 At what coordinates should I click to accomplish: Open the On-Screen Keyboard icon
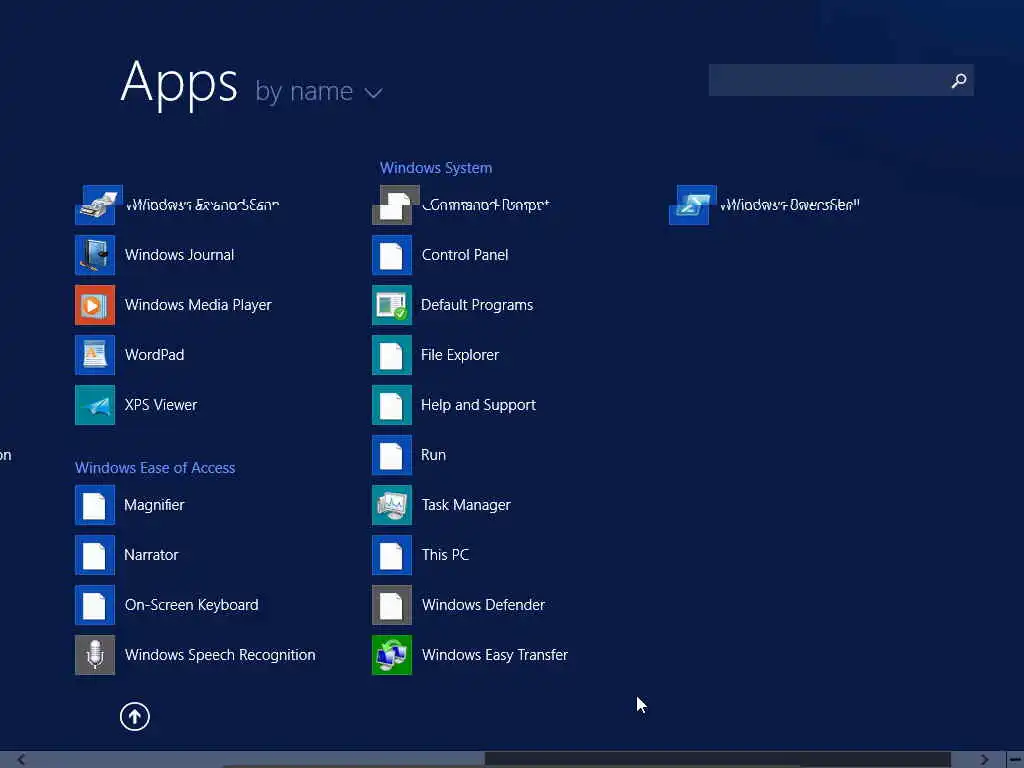95,605
